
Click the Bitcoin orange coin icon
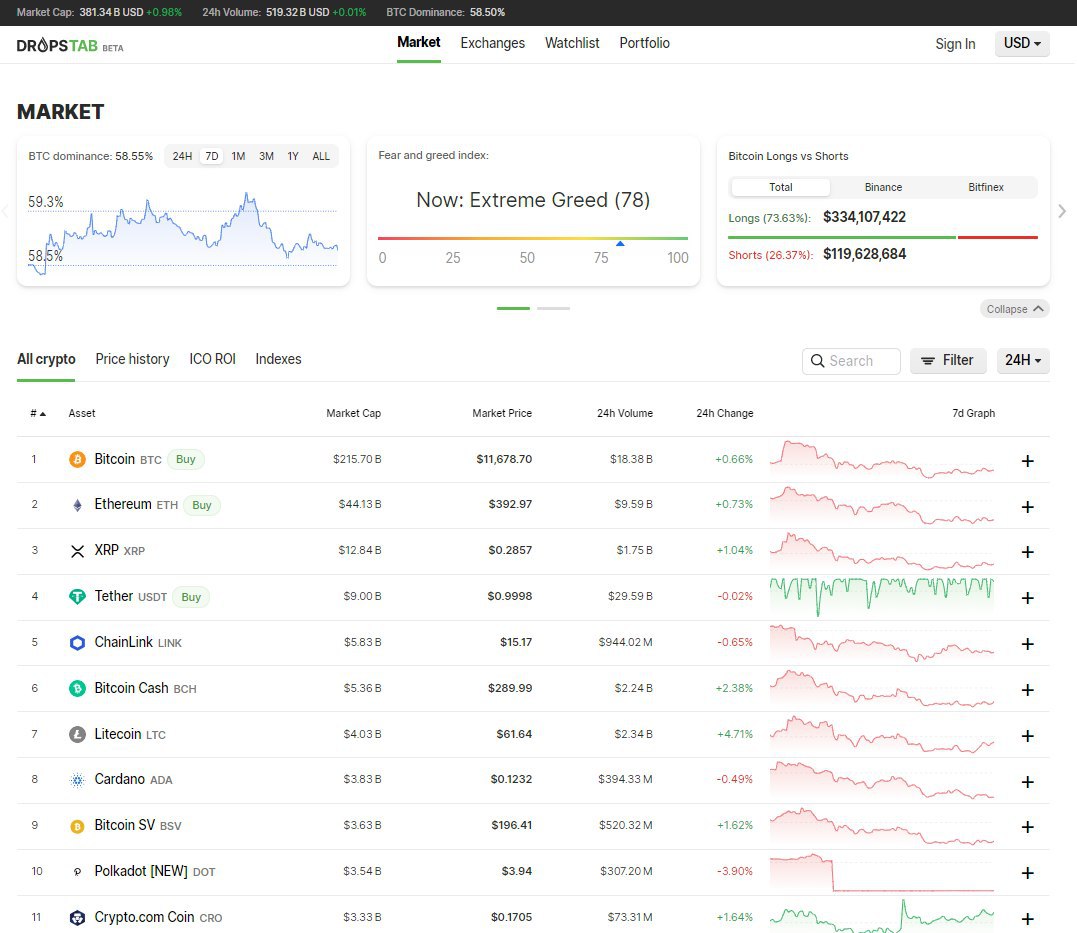tap(77, 460)
